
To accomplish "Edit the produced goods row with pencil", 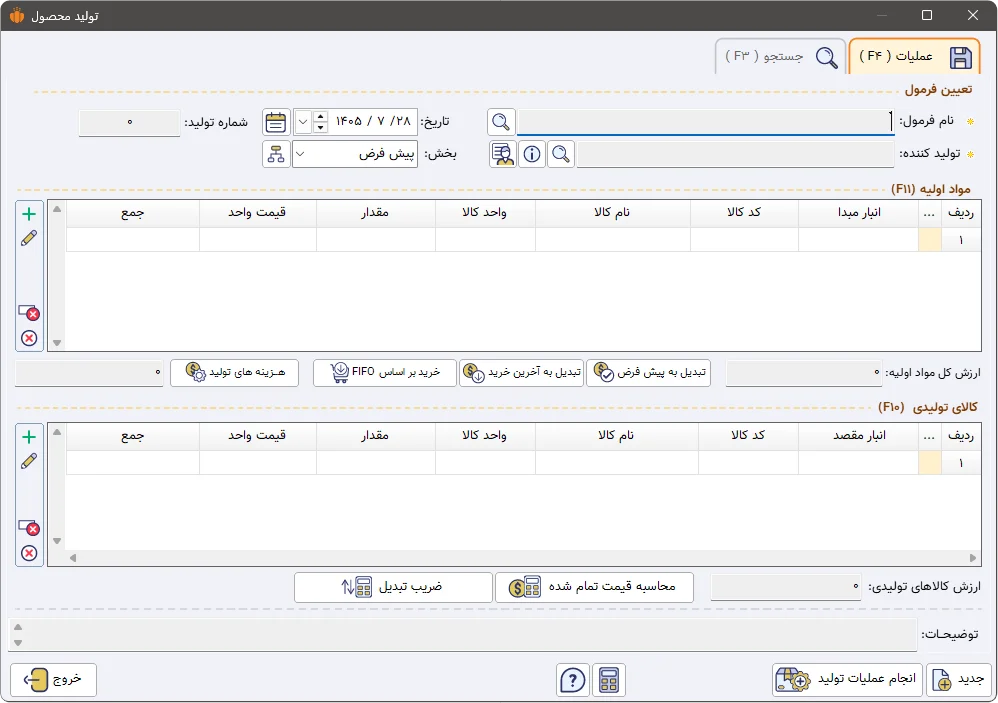I will pos(29,461).
